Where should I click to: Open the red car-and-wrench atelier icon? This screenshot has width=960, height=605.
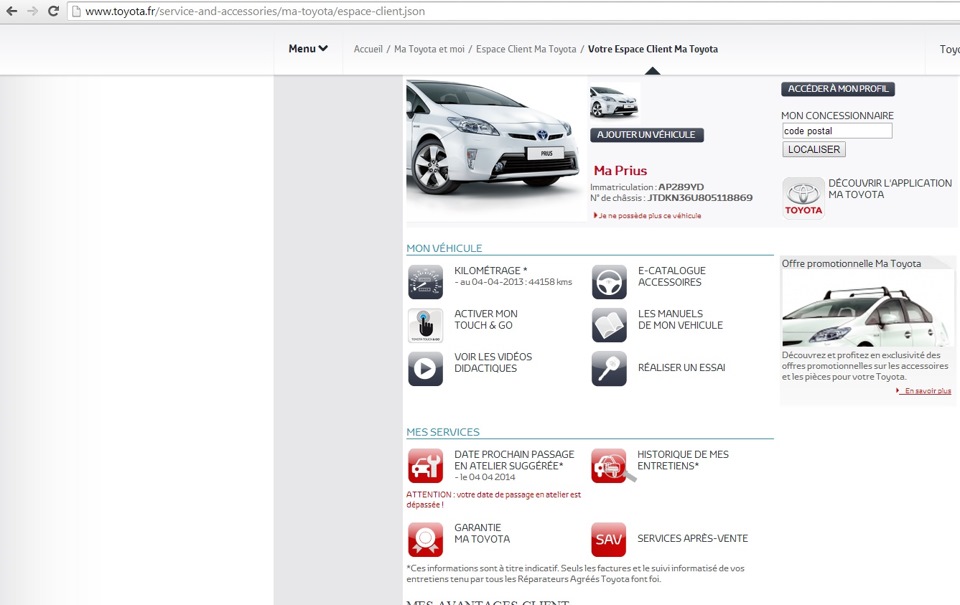(426, 466)
